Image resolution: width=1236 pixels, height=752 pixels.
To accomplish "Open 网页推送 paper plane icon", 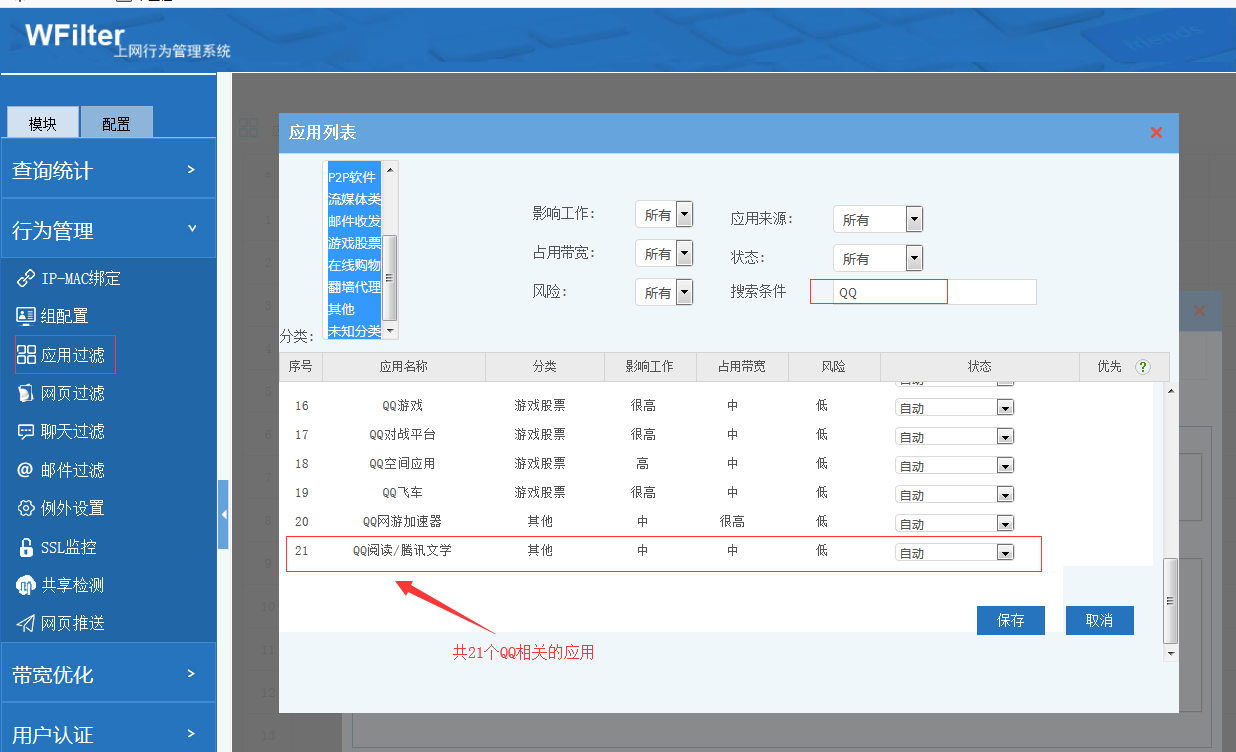I will tap(26, 623).
